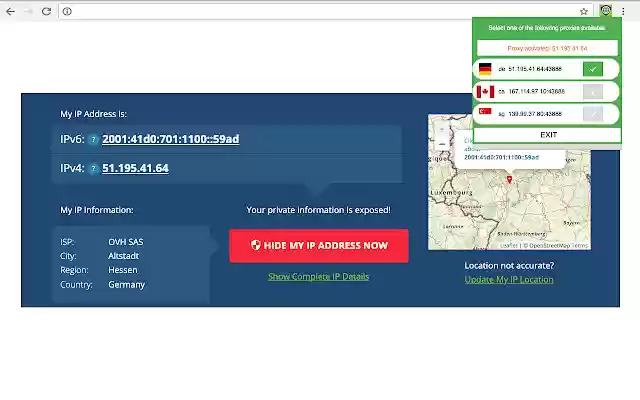The width and height of the screenshot is (640, 400).
Task: Enable the sg proxy checkmark
Action: pyautogui.click(x=593, y=114)
